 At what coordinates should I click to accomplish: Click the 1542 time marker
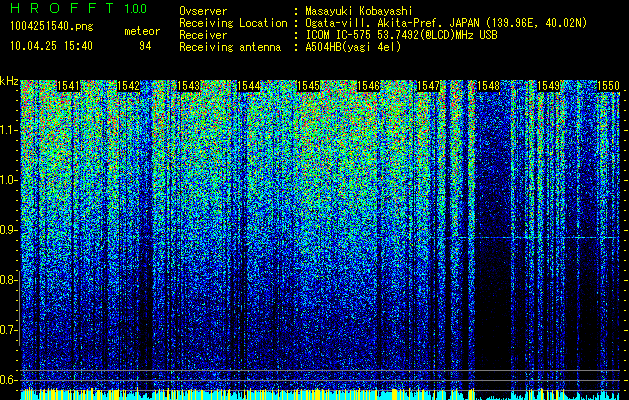pyautogui.click(x=128, y=86)
